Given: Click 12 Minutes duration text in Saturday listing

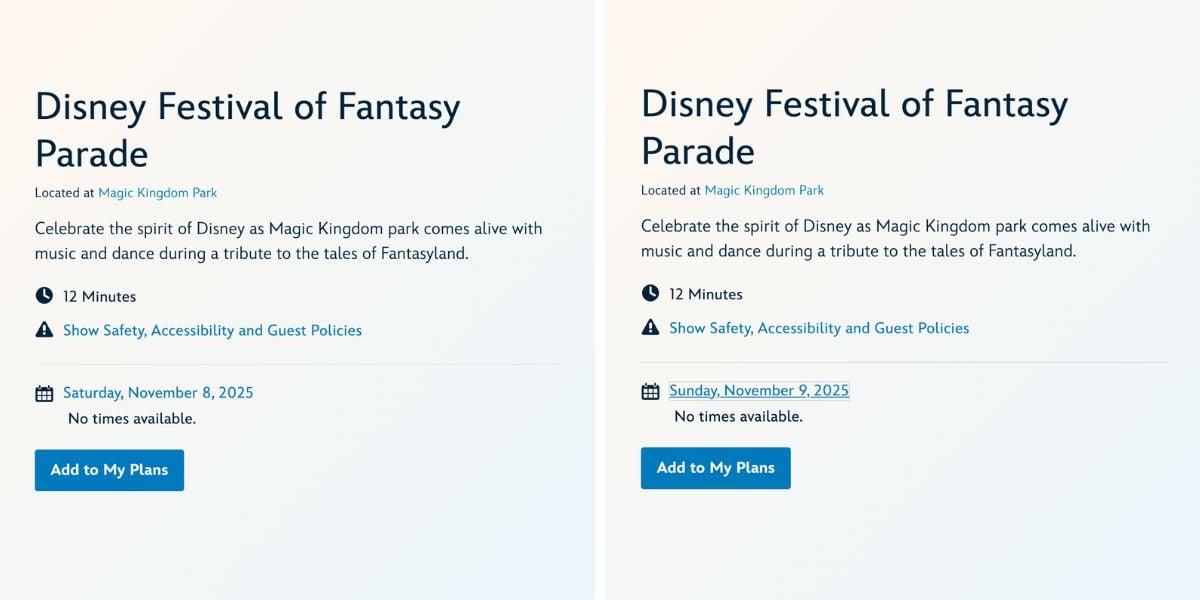Looking at the screenshot, I should click(99, 297).
